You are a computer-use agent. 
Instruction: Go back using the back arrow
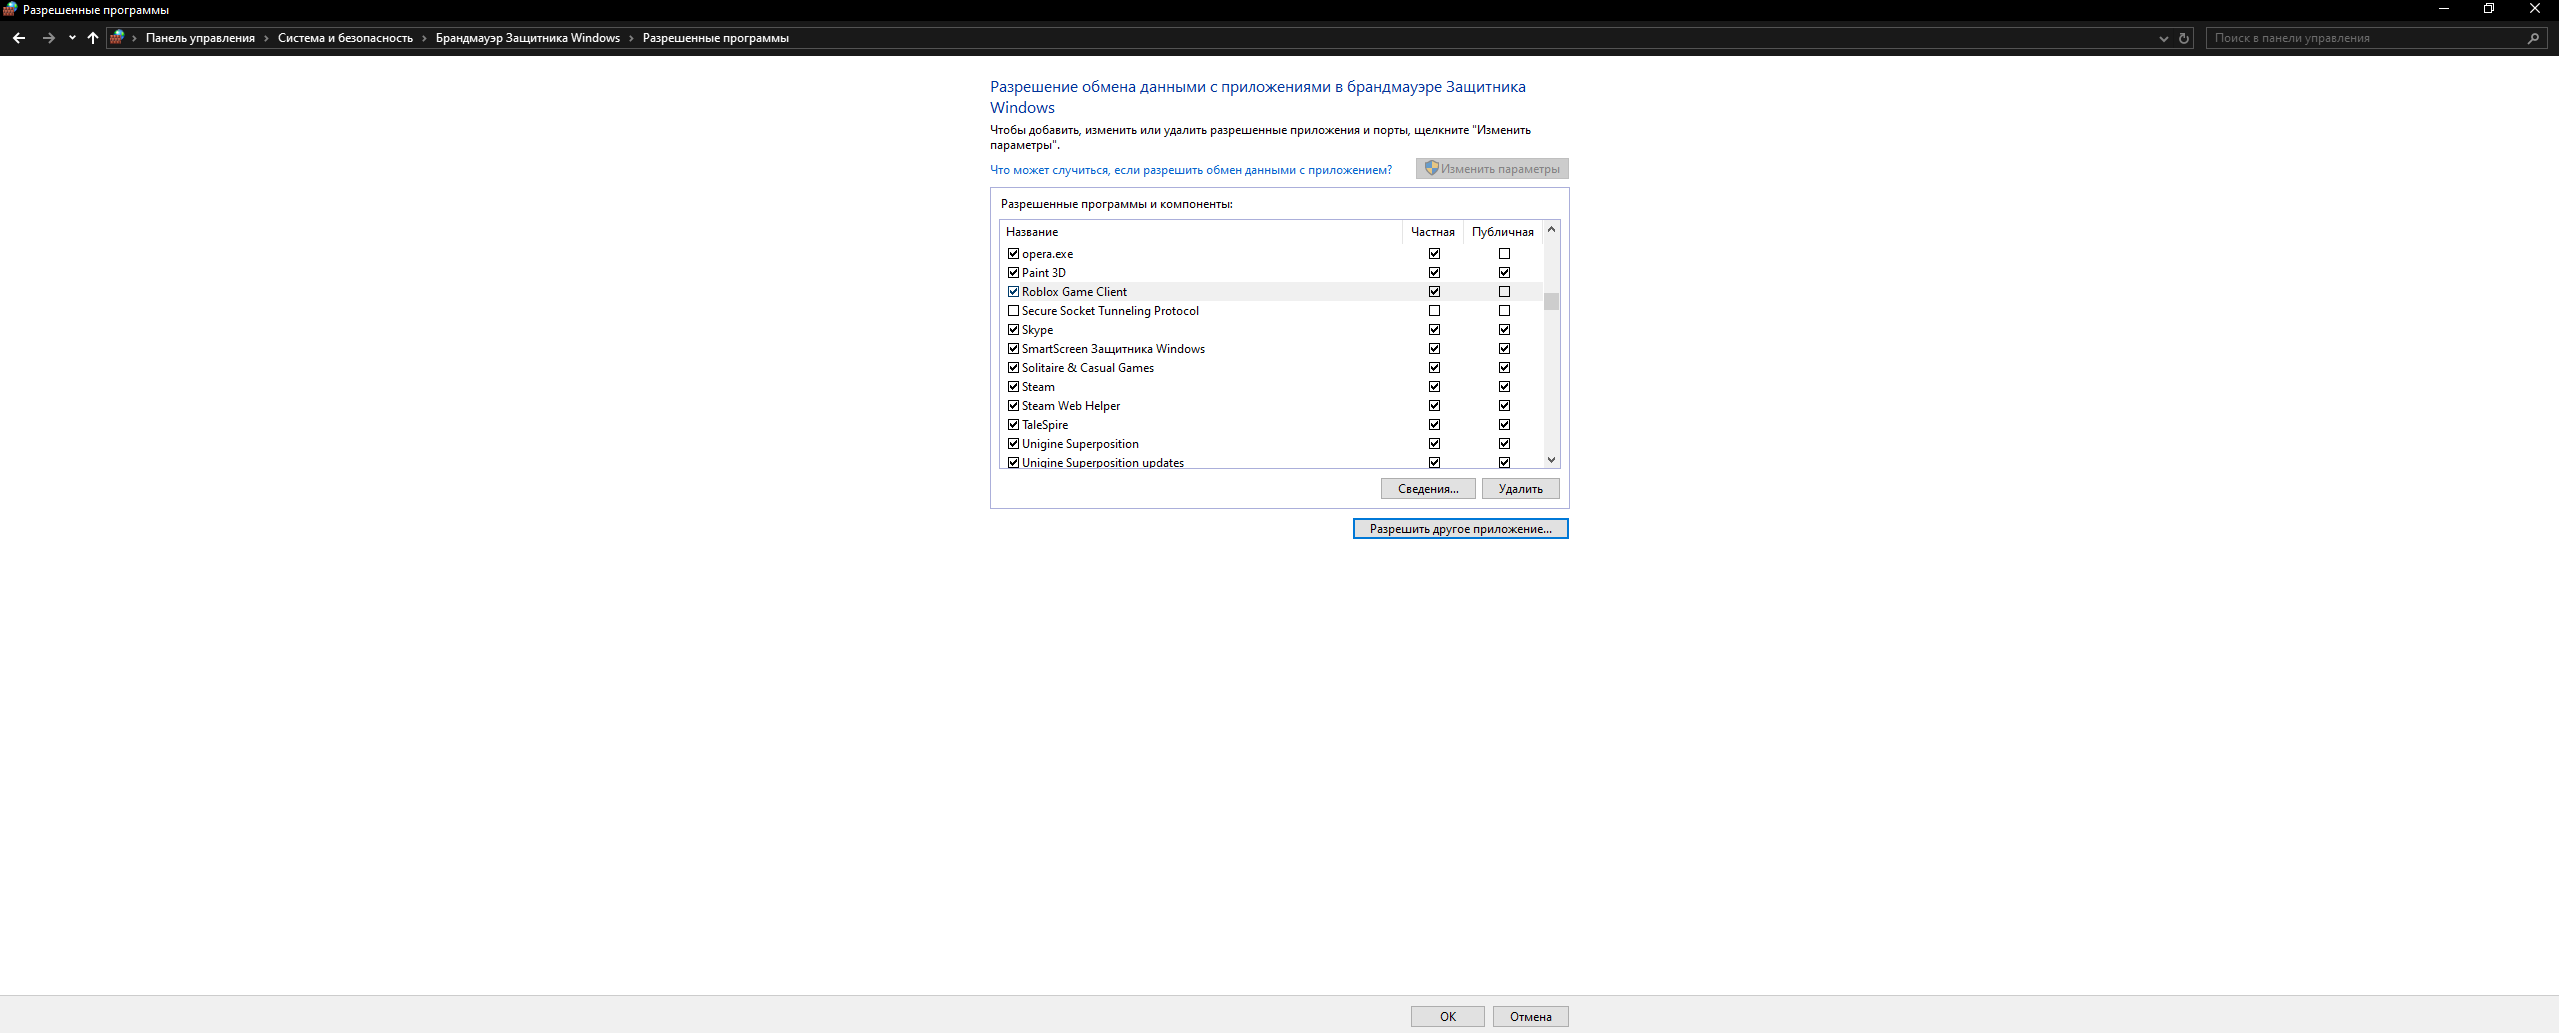(19, 38)
